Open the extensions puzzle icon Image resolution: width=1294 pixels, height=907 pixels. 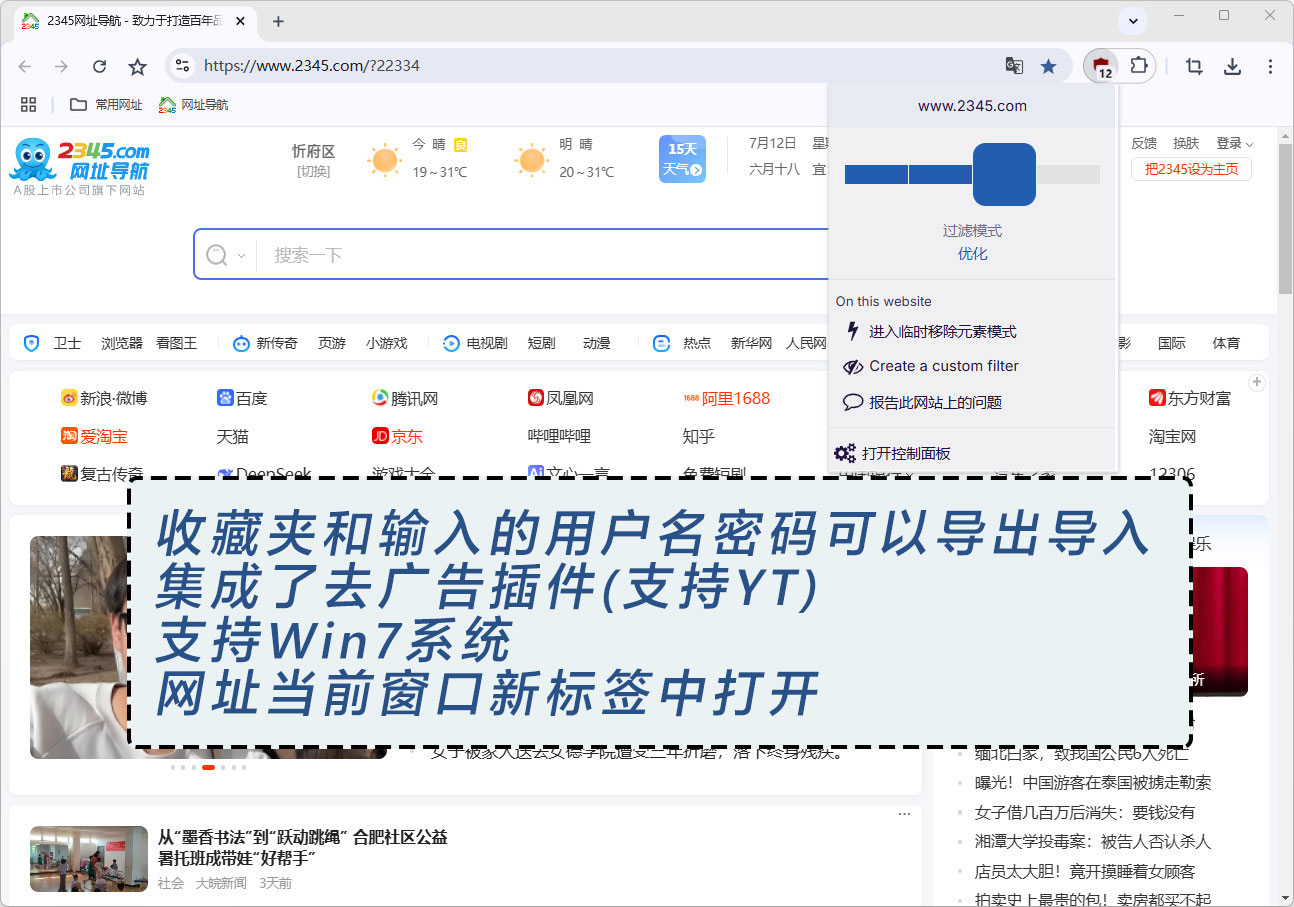click(1138, 66)
